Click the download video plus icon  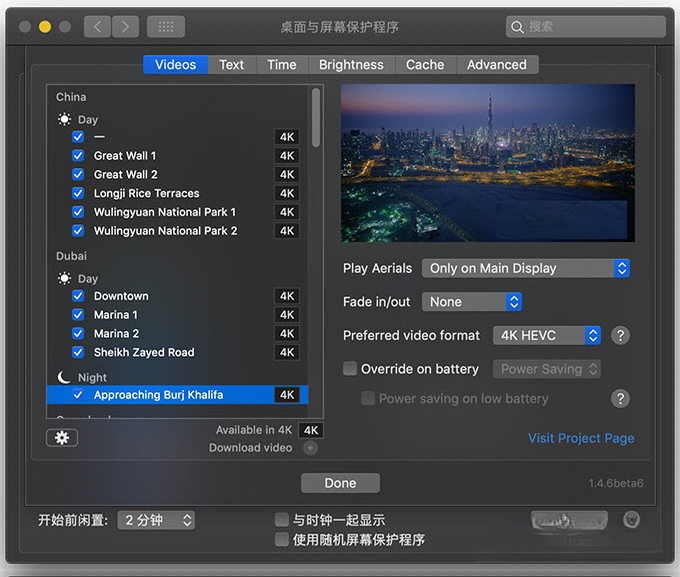pos(310,448)
